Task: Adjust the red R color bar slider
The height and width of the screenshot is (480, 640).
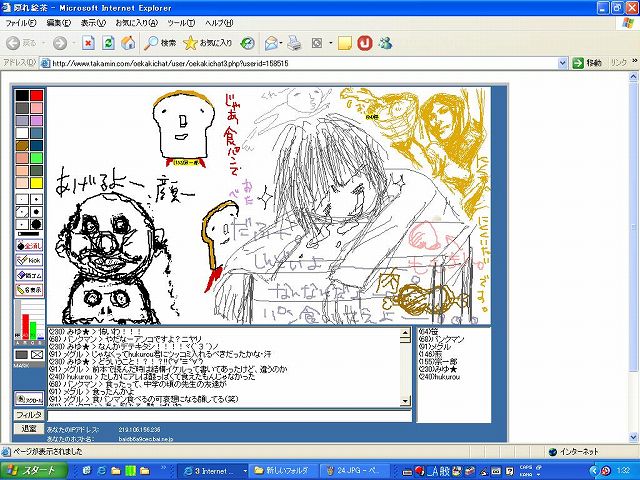Action: point(25,326)
